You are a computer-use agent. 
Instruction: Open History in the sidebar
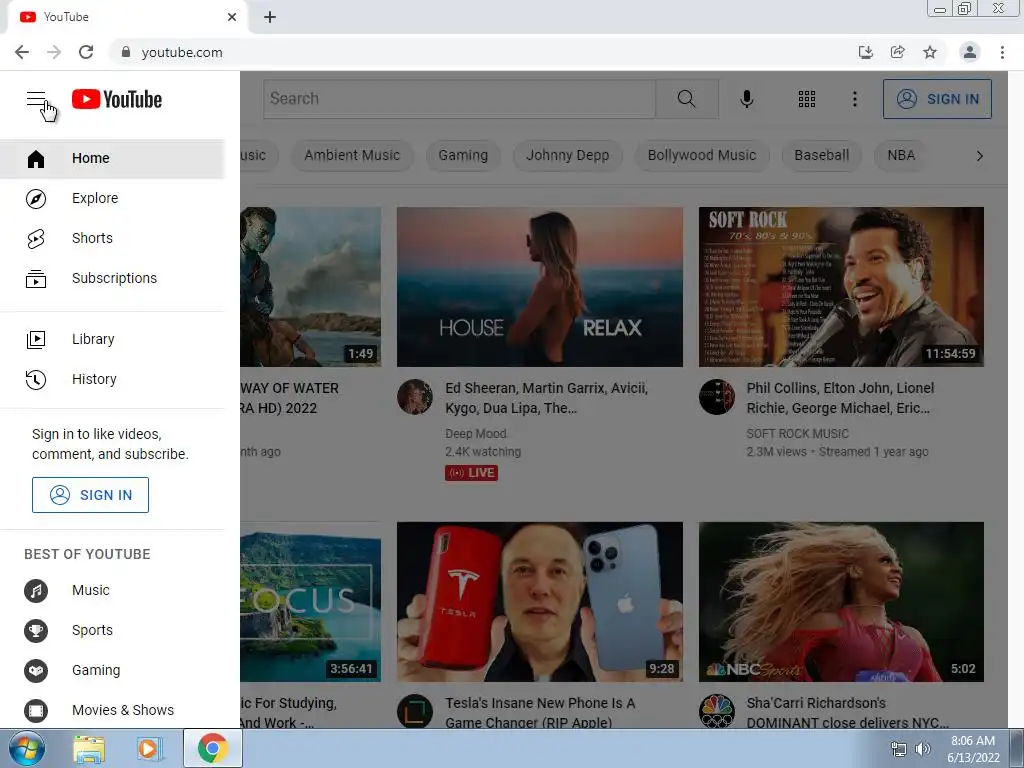point(112,379)
